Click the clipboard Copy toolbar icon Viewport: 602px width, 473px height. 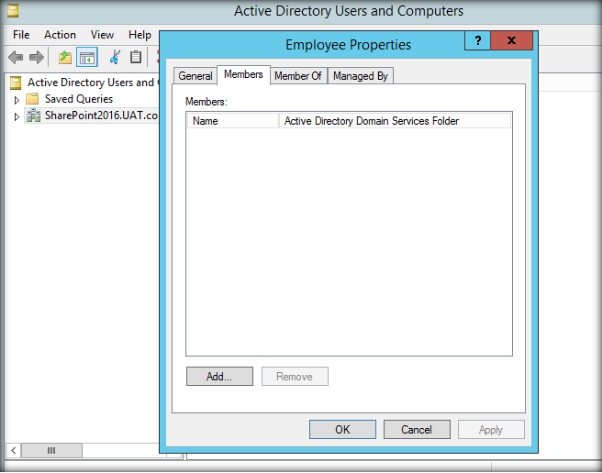point(136,57)
